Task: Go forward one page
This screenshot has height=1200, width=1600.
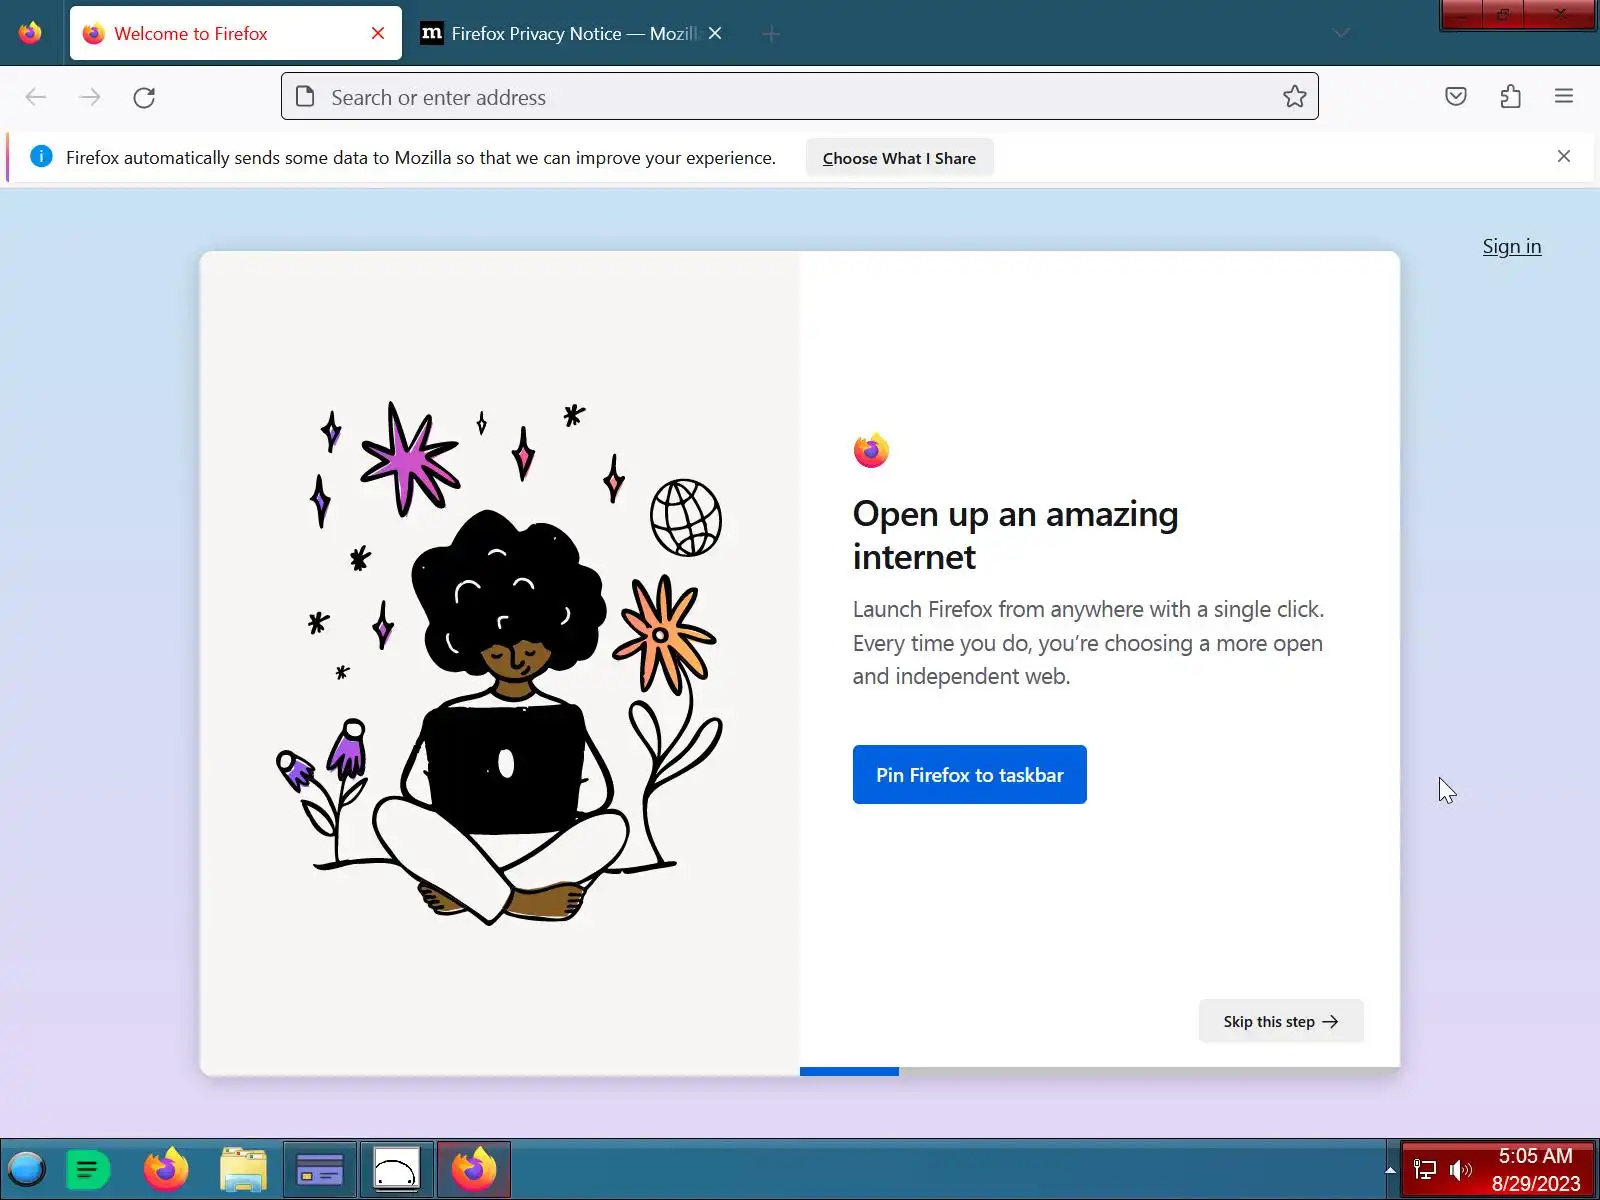Action: tap(90, 97)
